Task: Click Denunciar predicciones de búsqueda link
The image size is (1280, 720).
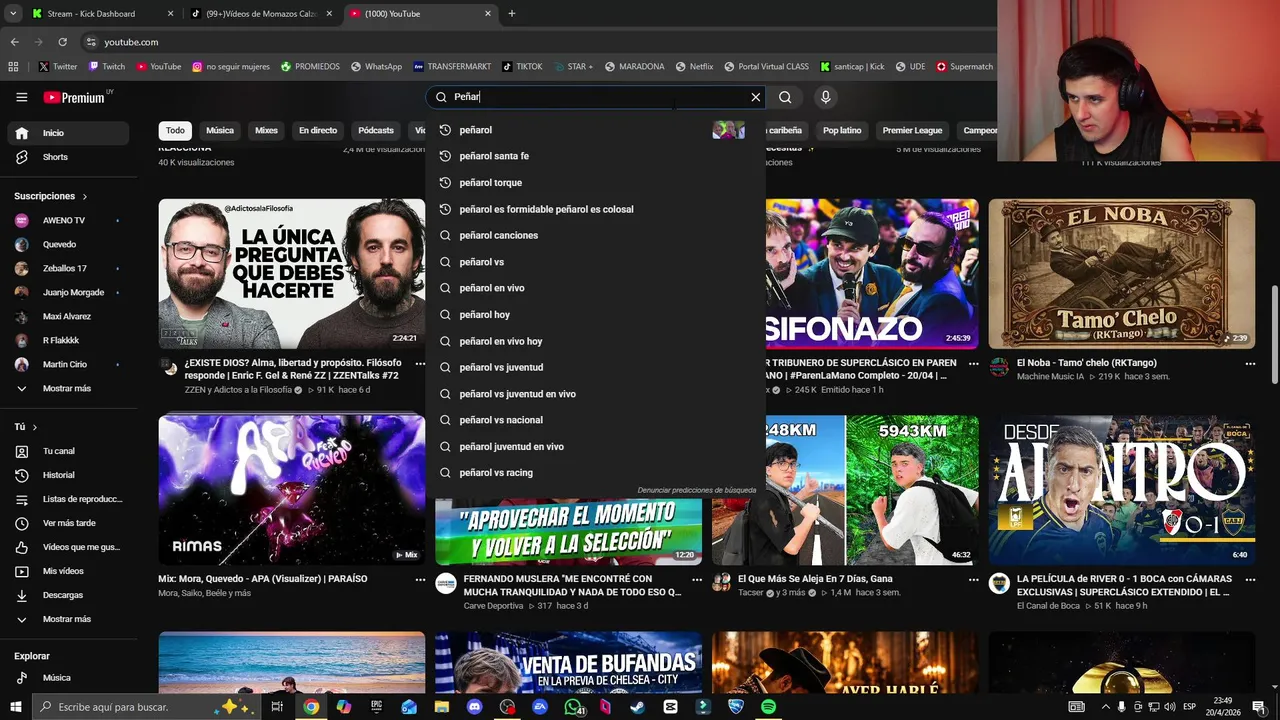Action: click(697, 490)
